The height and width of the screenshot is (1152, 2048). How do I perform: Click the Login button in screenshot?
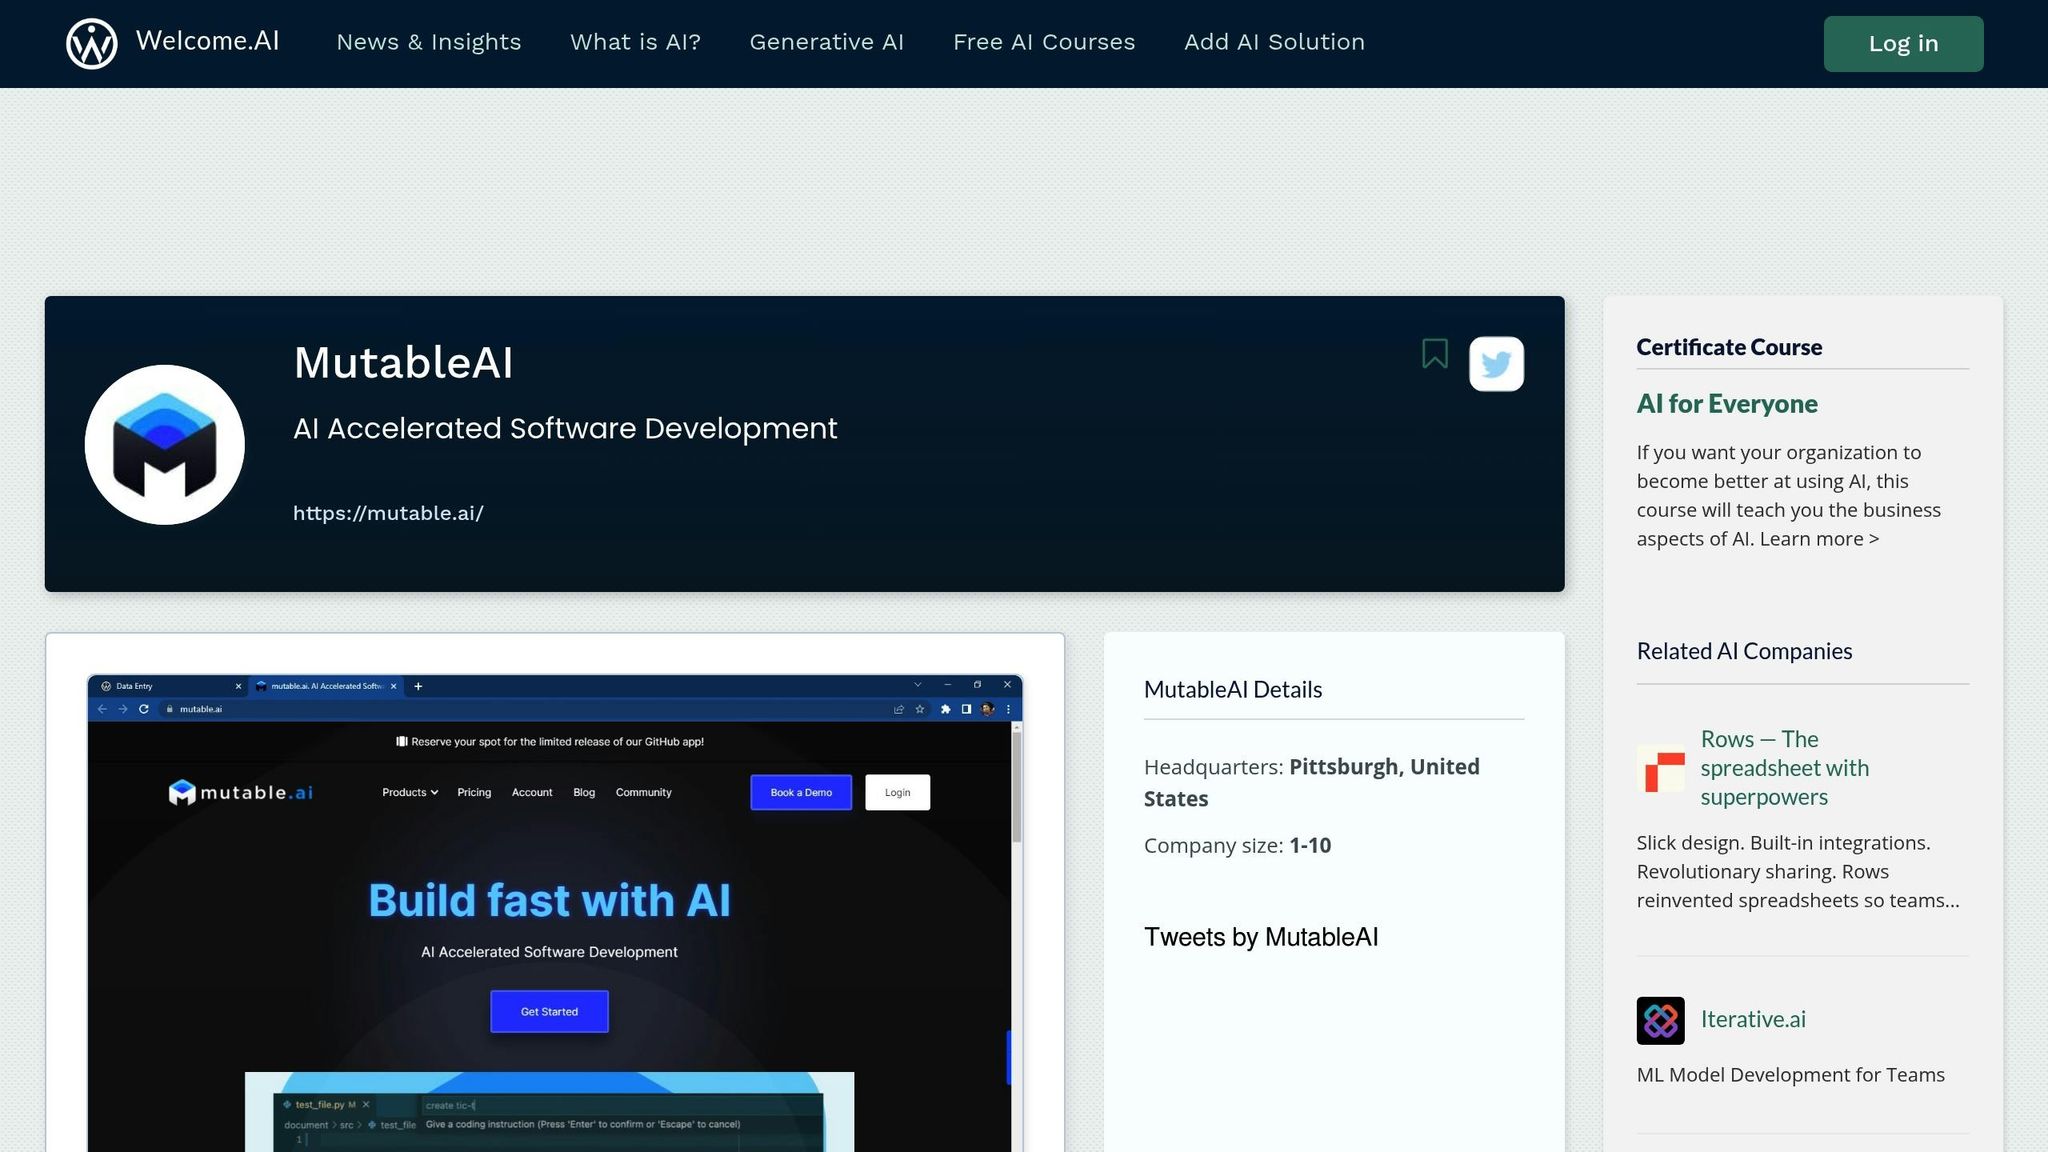pos(898,793)
